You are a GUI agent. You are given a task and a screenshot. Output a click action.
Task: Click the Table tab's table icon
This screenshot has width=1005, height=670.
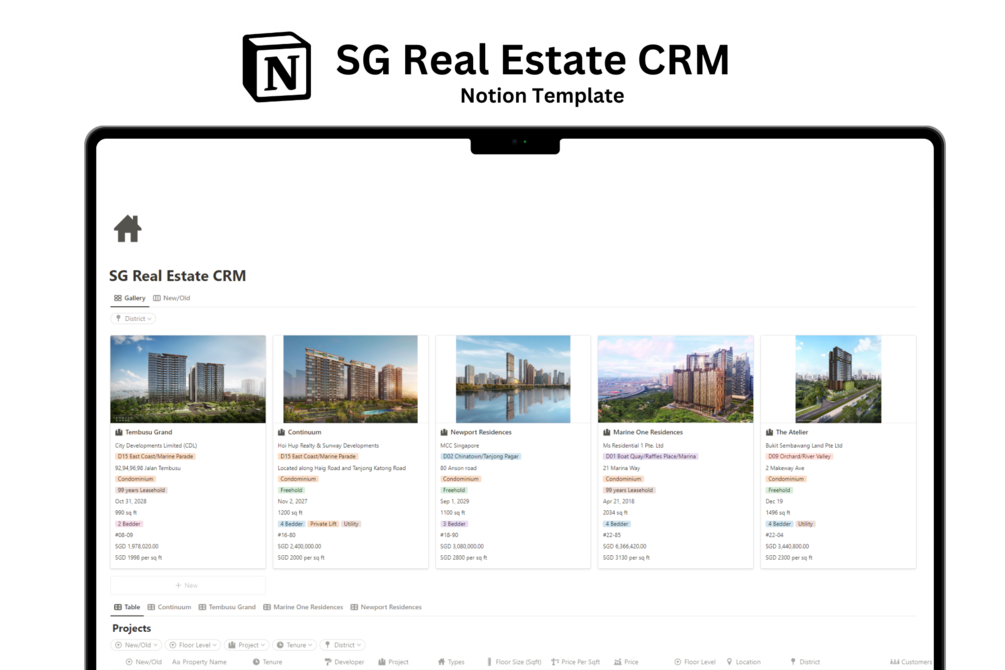pos(118,607)
